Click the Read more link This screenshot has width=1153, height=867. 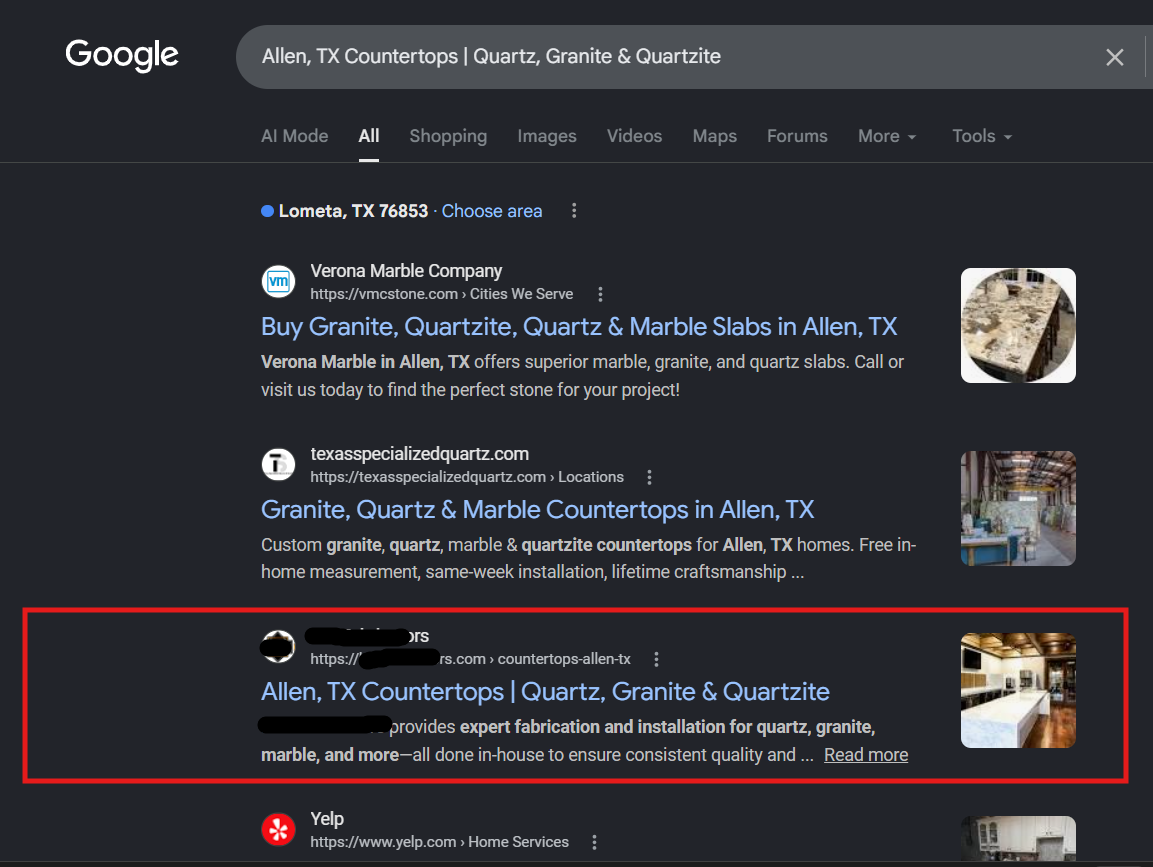point(865,755)
